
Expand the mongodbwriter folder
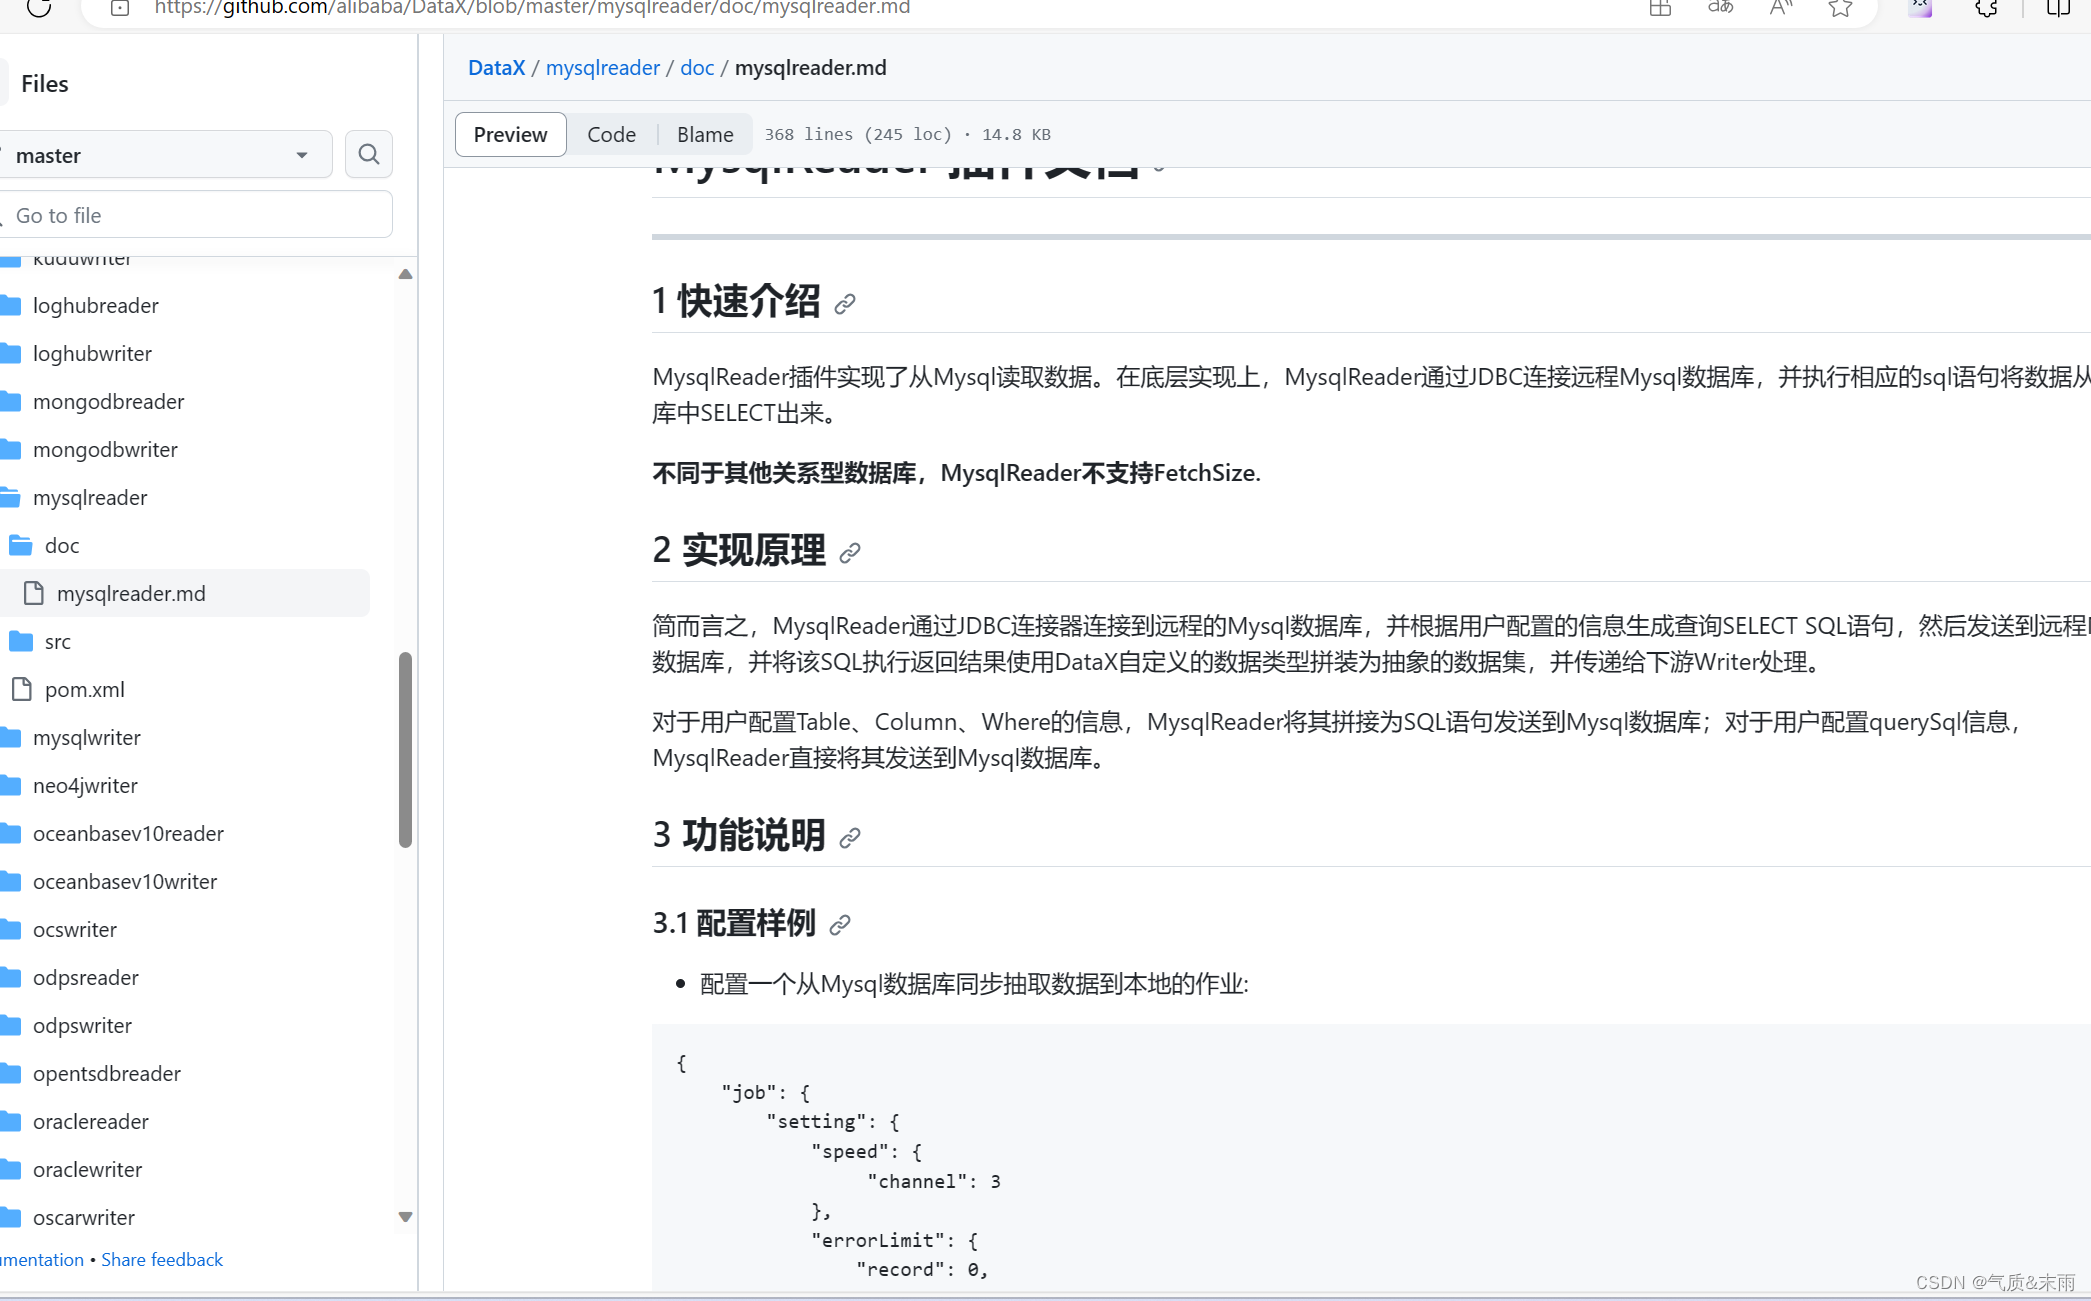click(105, 449)
